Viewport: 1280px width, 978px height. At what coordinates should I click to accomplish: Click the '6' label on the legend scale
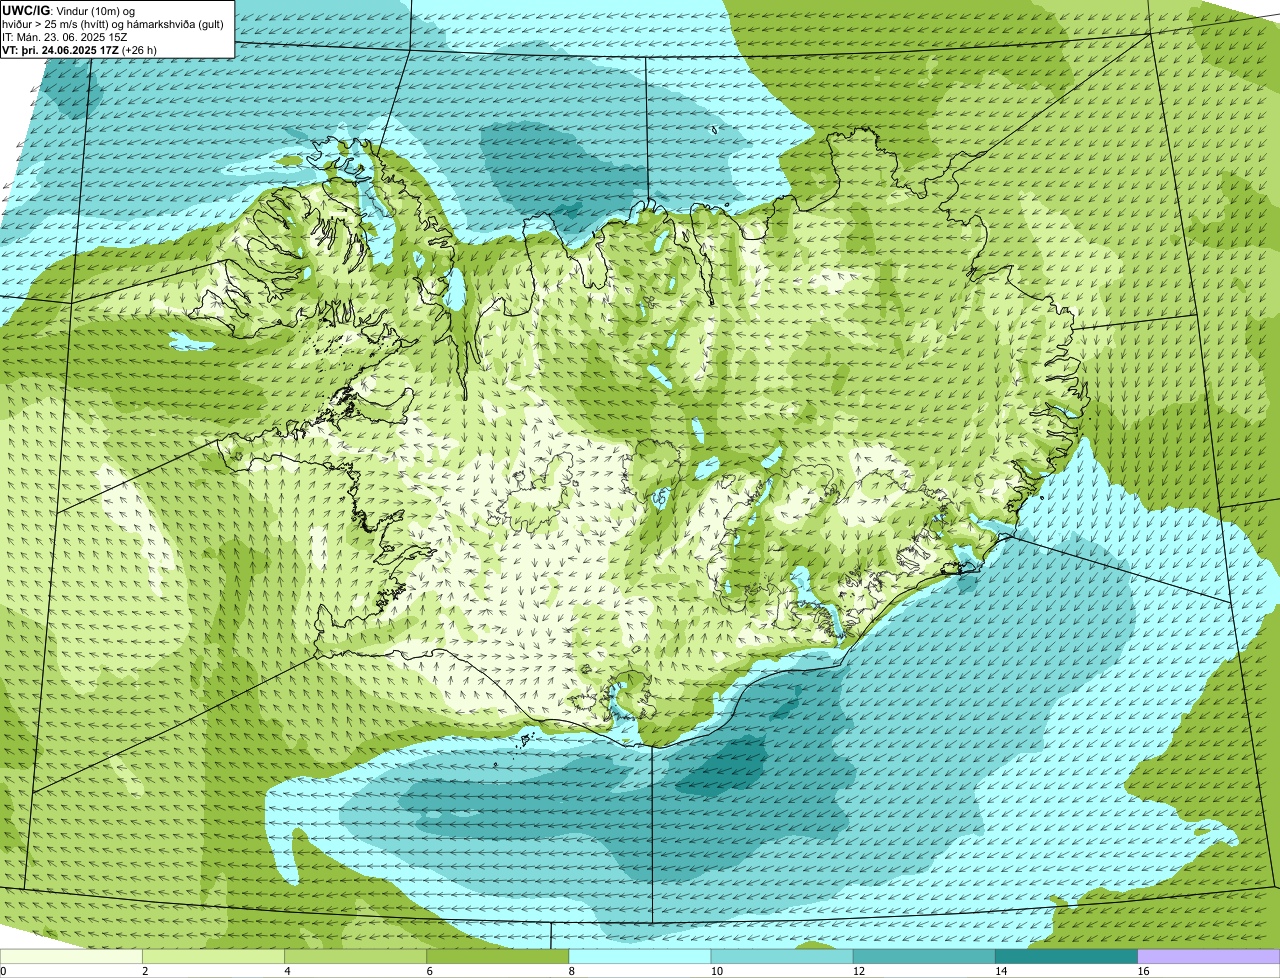(429, 971)
